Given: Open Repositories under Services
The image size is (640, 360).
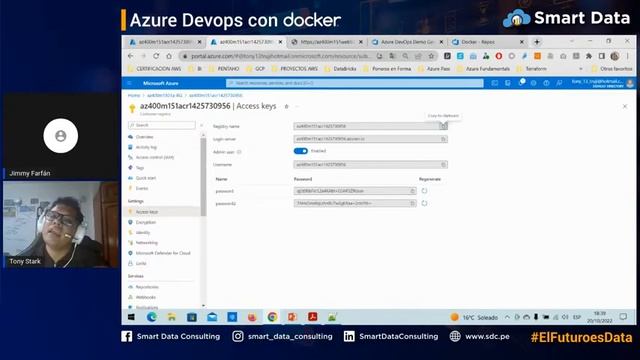Looking at the screenshot, I should (x=147, y=287).
